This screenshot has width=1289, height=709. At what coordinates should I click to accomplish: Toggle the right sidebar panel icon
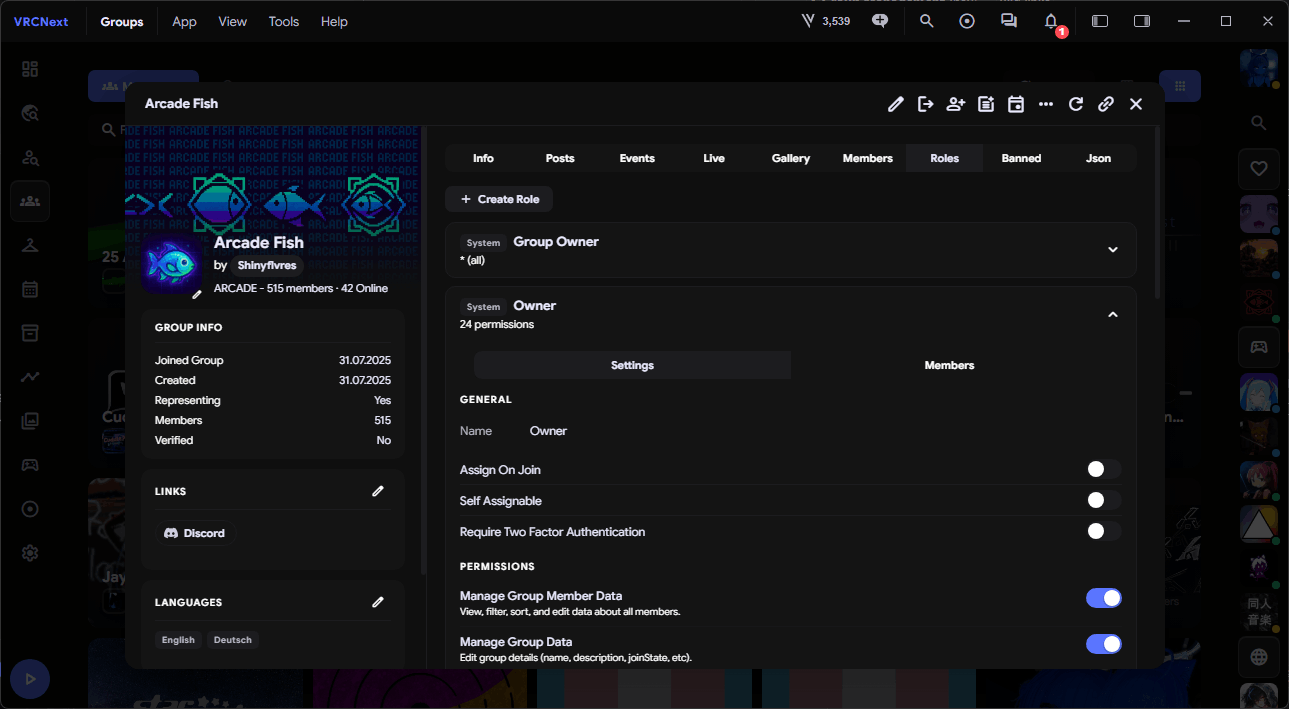(x=1142, y=21)
